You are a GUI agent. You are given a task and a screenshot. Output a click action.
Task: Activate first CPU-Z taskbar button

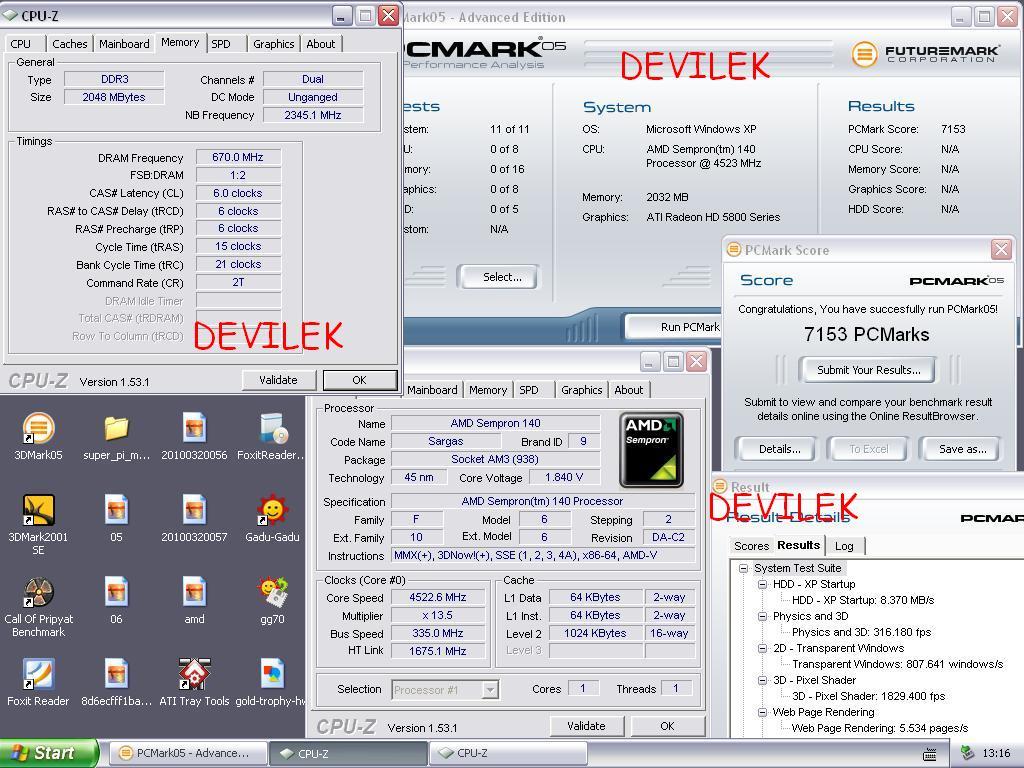point(347,753)
